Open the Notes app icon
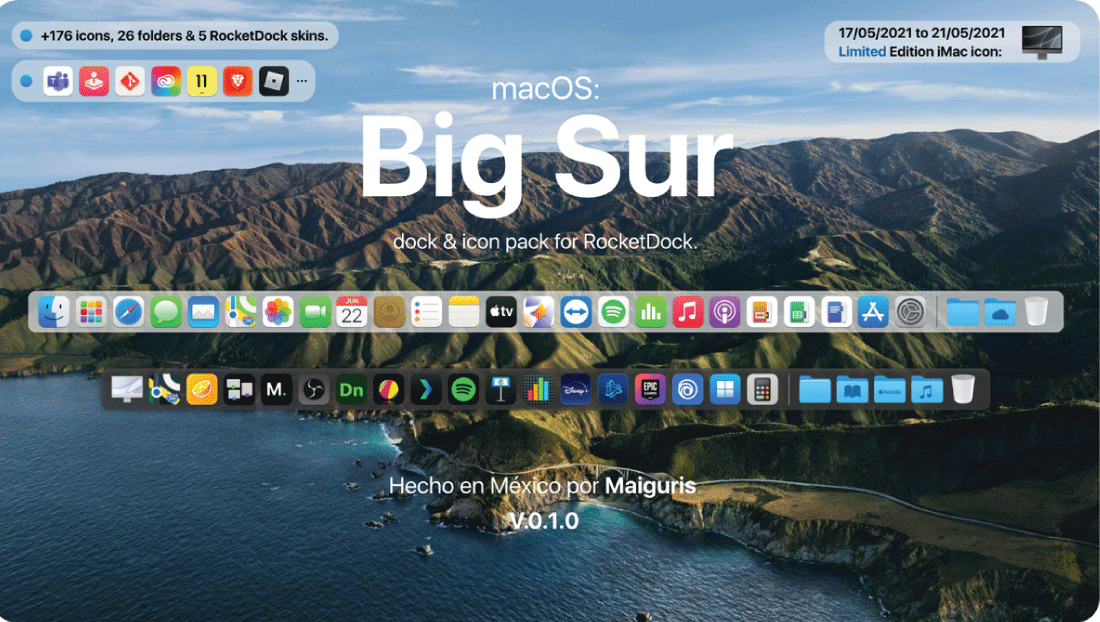The height and width of the screenshot is (622, 1100). 464,312
